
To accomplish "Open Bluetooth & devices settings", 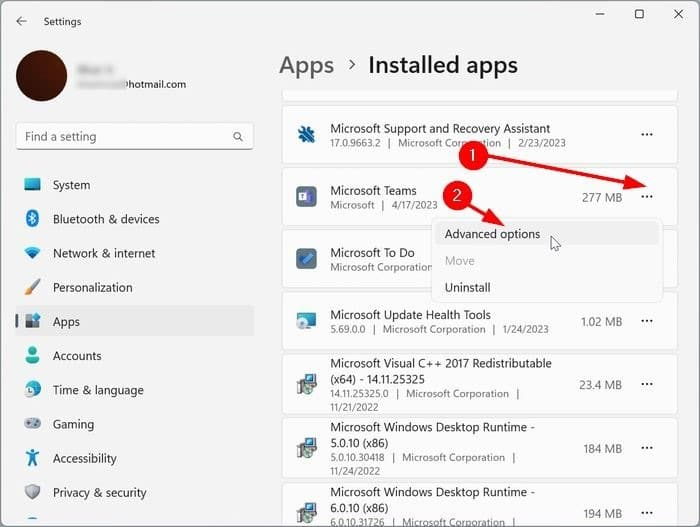I will click(134, 219).
